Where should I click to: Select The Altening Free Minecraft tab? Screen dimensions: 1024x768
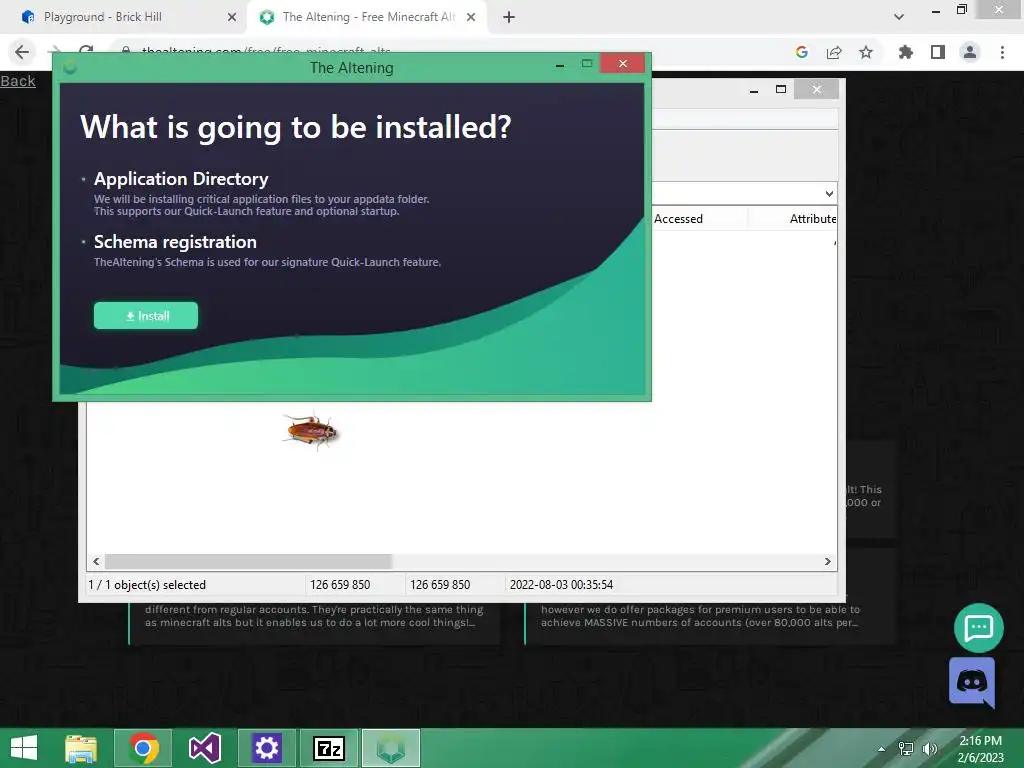tap(368, 17)
